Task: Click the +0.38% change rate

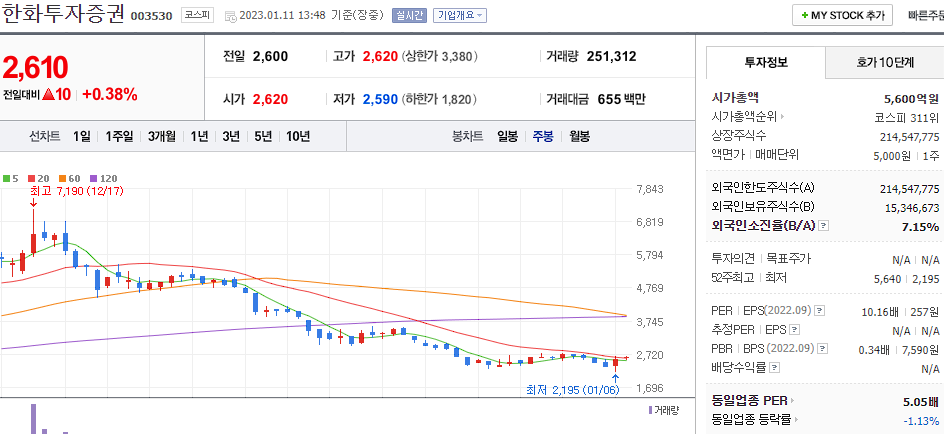Action: coord(110,95)
